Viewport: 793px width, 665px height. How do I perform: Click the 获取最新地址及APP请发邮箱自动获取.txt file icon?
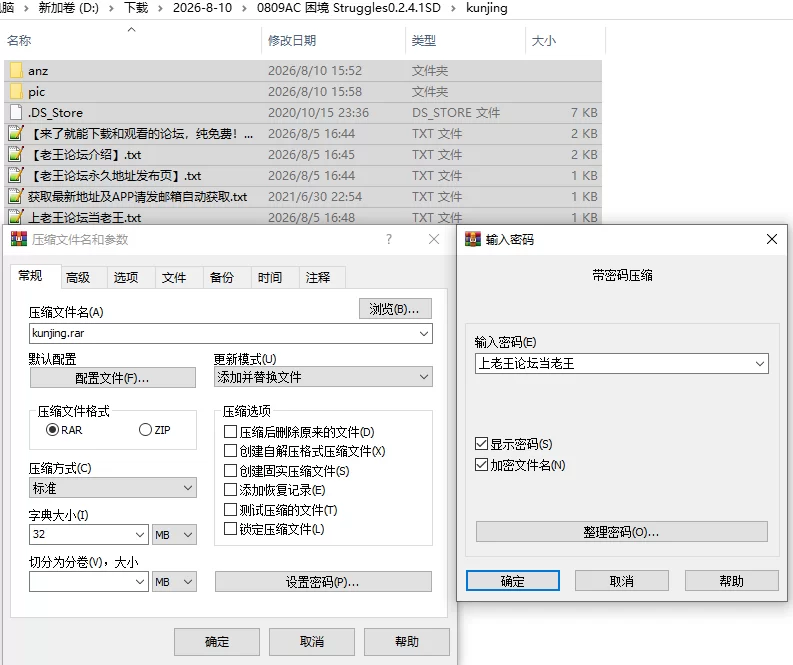click(x=16, y=196)
